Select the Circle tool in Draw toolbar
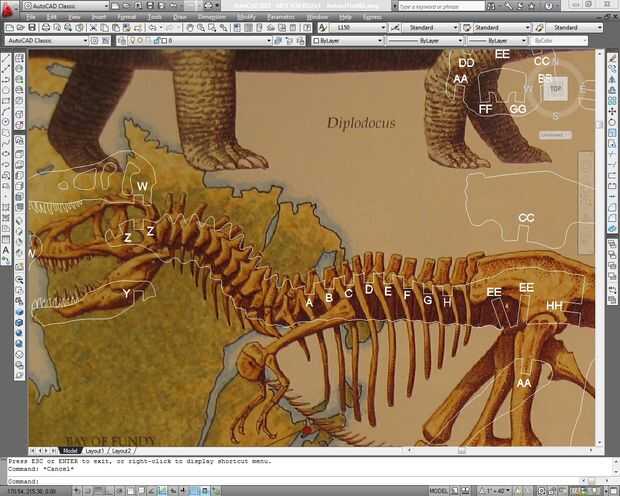620x496 pixels. click(6, 122)
